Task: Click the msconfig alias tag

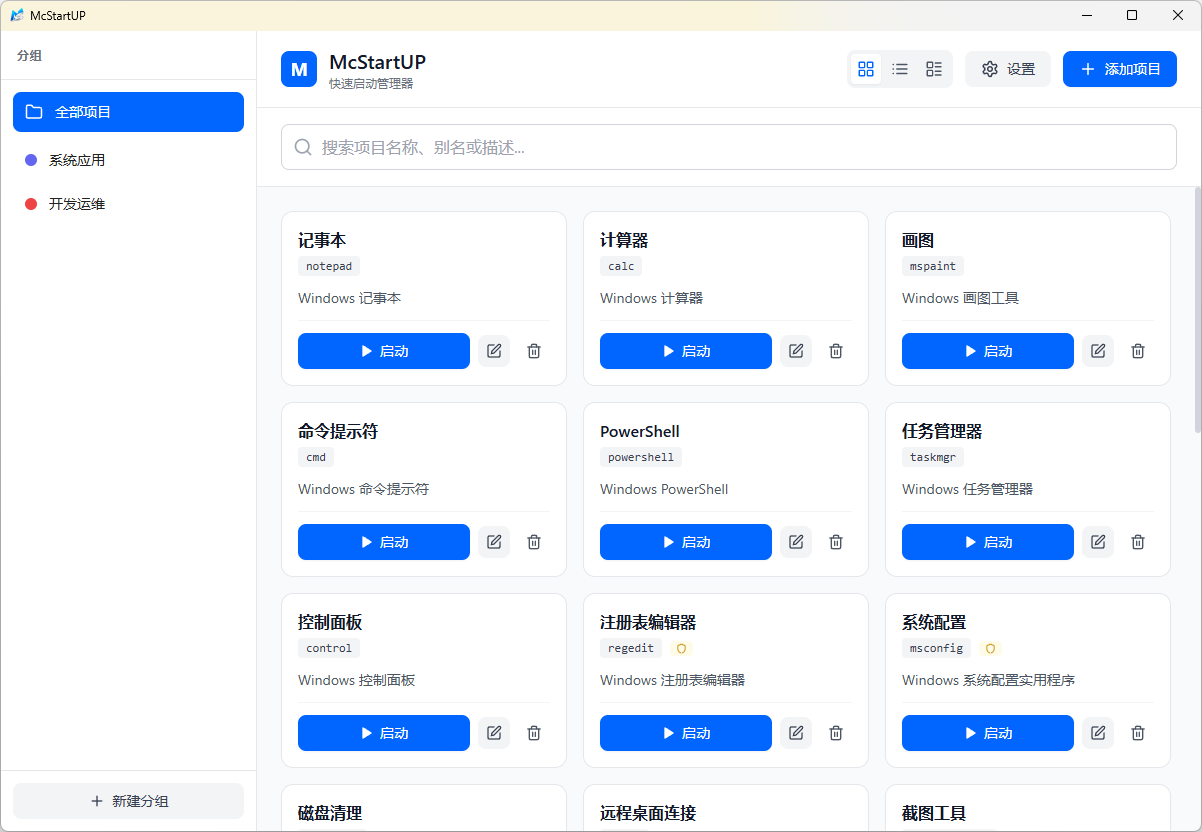Action: tap(936, 648)
